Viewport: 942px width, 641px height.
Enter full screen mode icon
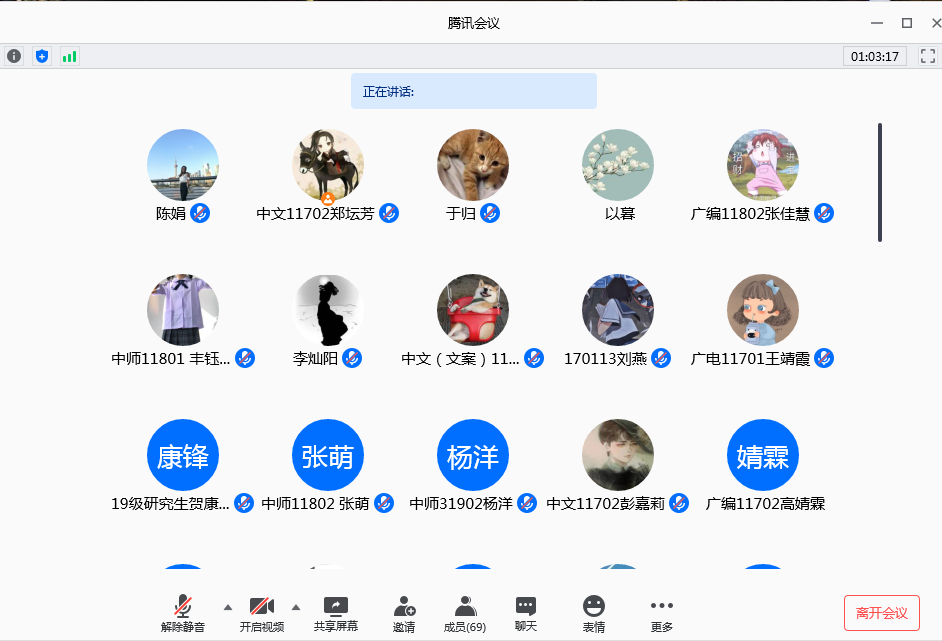click(x=927, y=56)
